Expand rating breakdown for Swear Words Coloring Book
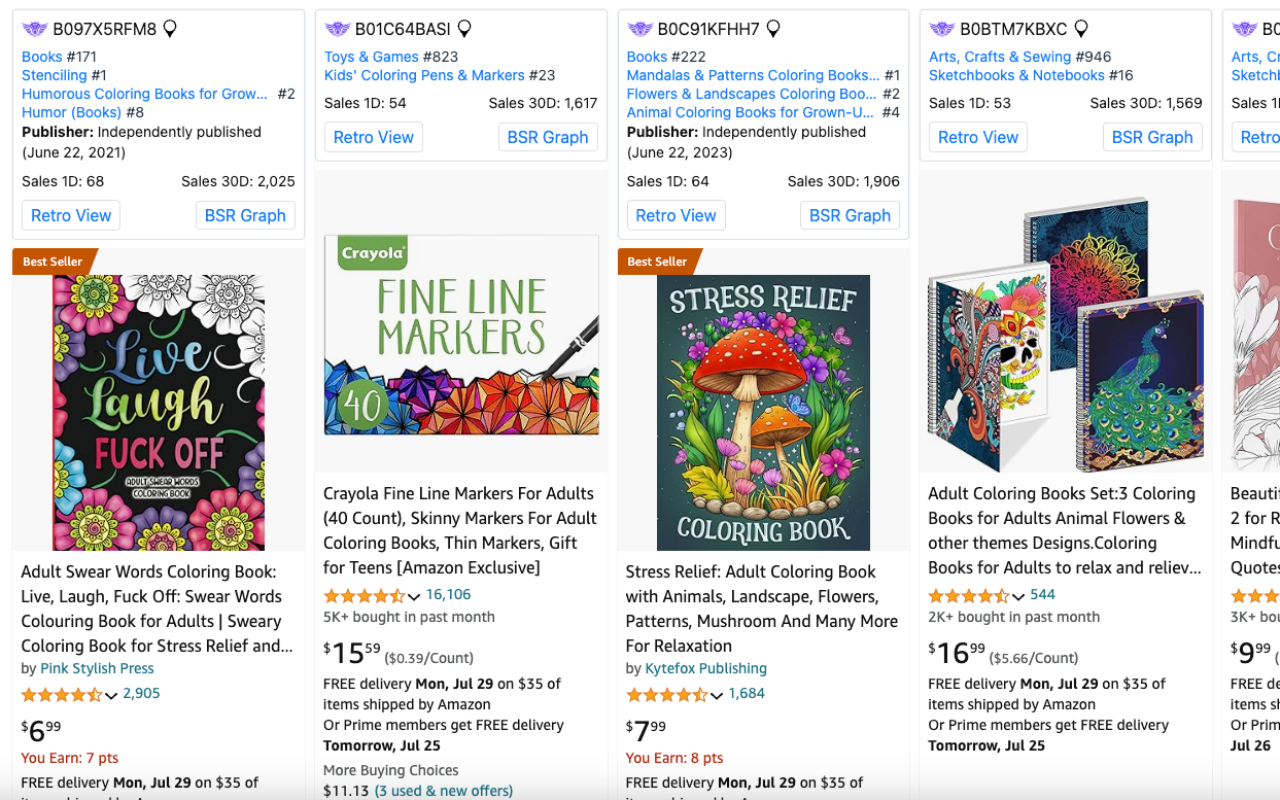1280x800 pixels. pyautogui.click(x=111, y=695)
